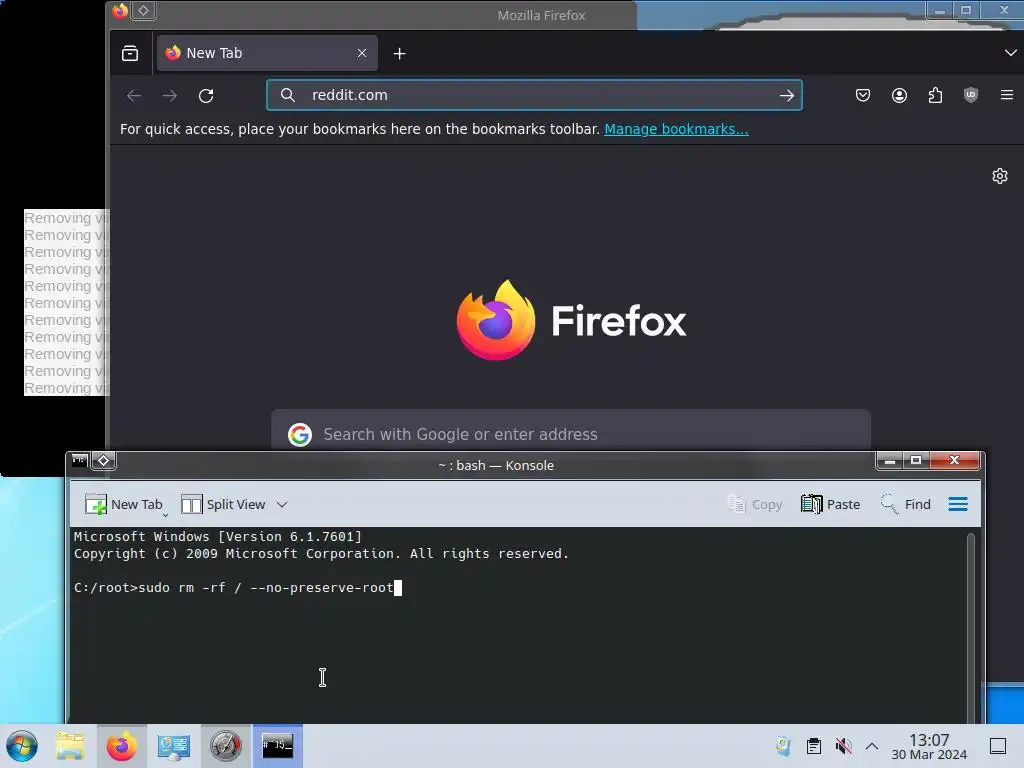Minimize the Konsole window
Image resolution: width=1024 pixels, height=768 pixels.
point(889,460)
